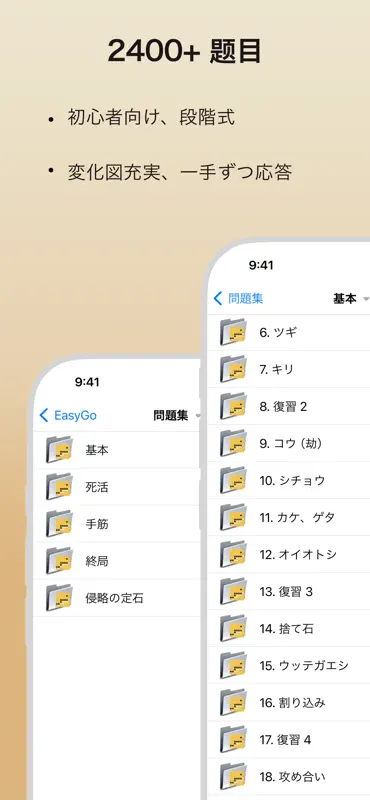Image resolution: width=370 pixels, height=800 pixels.
Task: Open folder icon for 13. 復習 3
Action: click(x=233, y=591)
